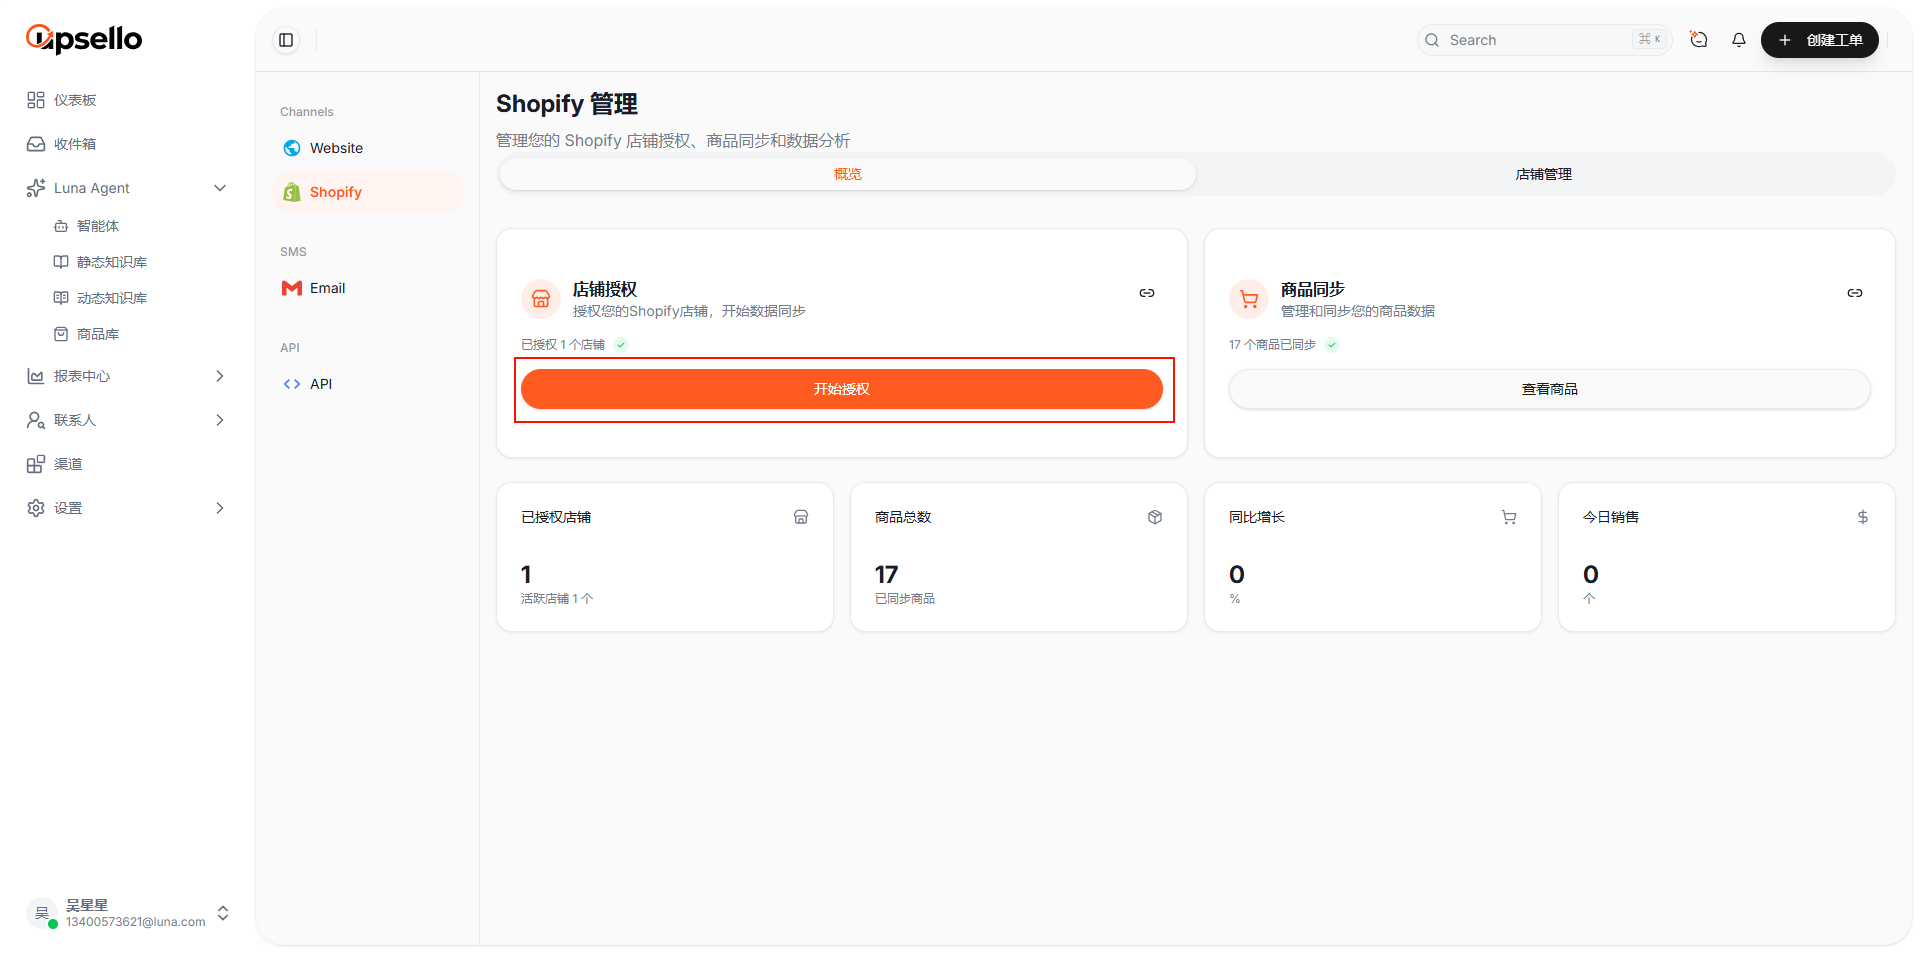The height and width of the screenshot is (953, 1920).
Task: Click the Shopify 管理 page heading
Action: [567, 104]
